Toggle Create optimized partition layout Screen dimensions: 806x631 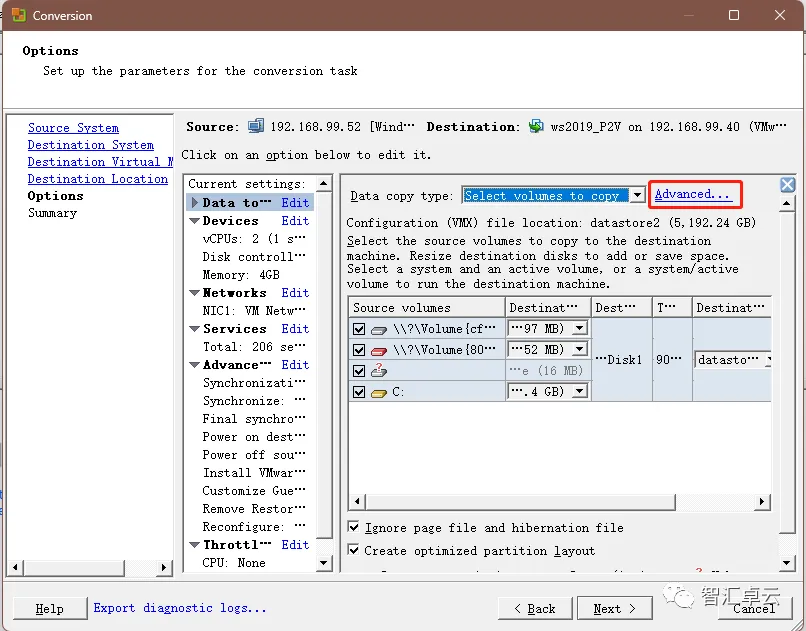click(353, 550)
